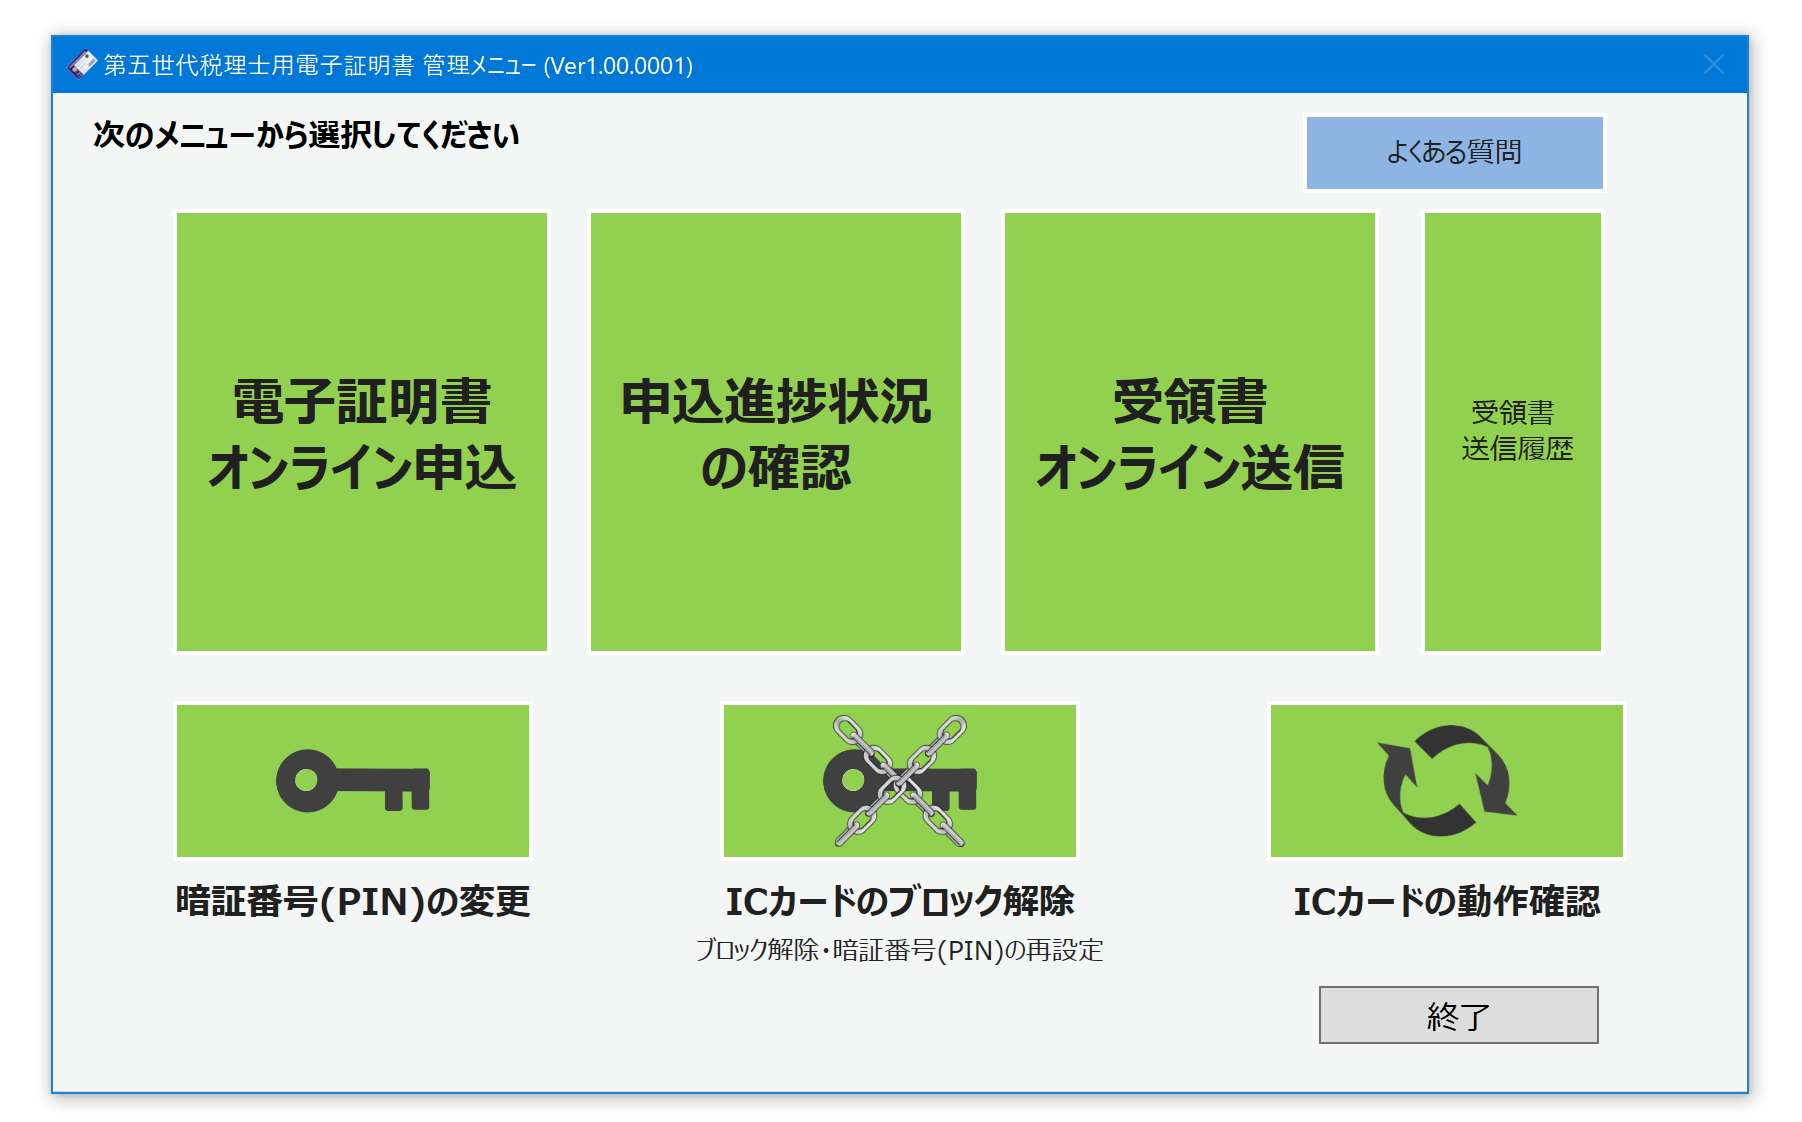The height and width of the screenshot is (1122, 1802).
Task: Click the key icon for PIN change
Action: click(352, 781)
